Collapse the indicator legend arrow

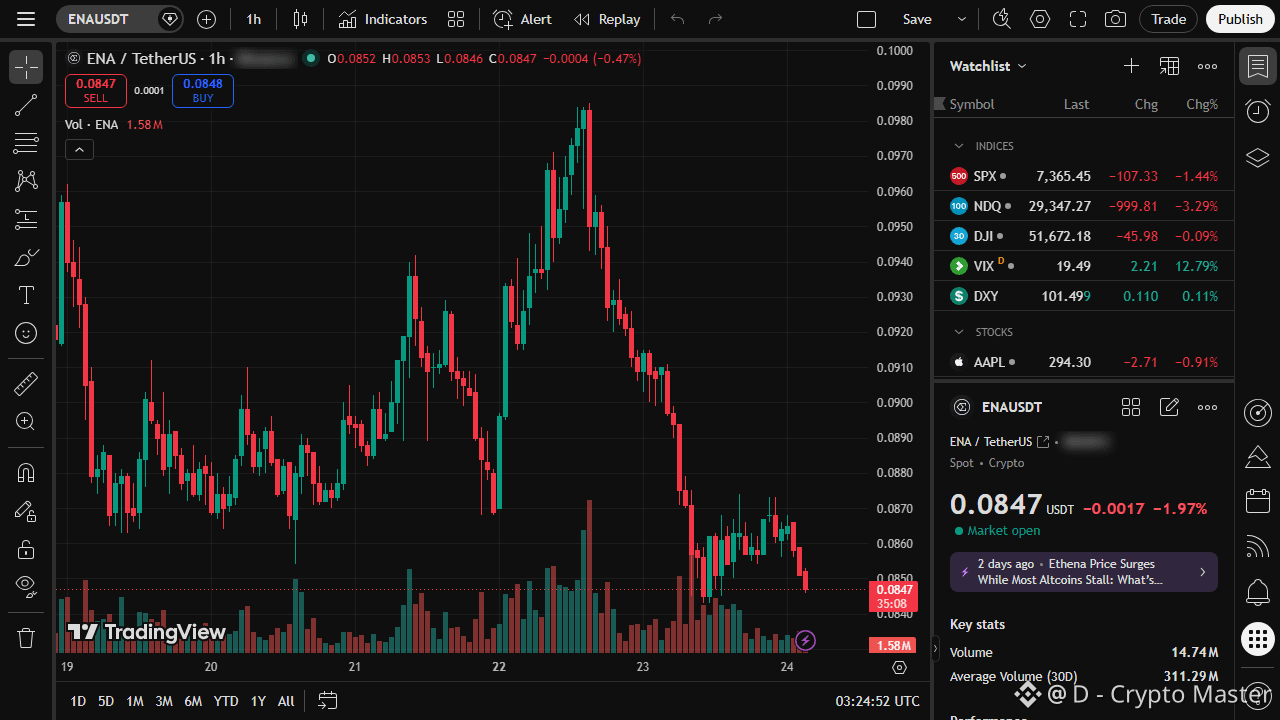click(x=79, y=150)
